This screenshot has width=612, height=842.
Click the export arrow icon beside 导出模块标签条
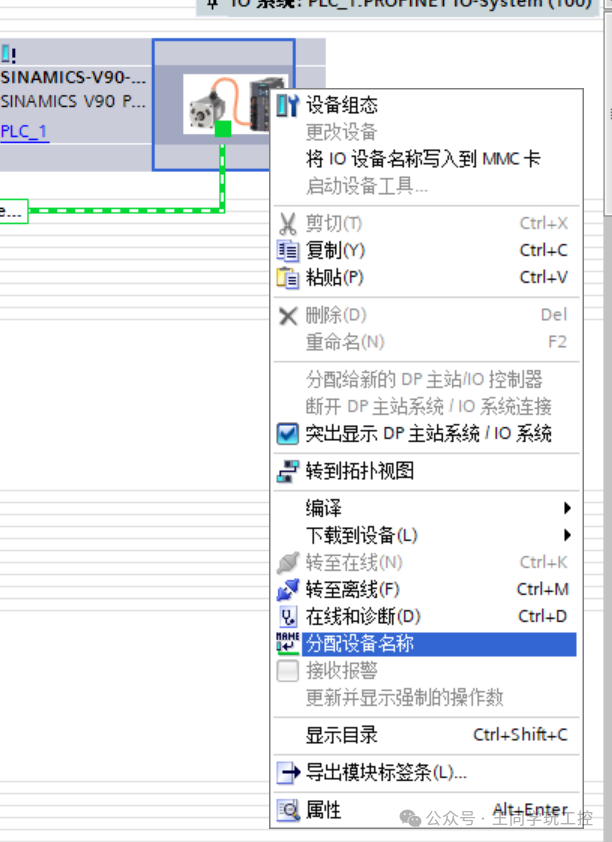[288, 773]
